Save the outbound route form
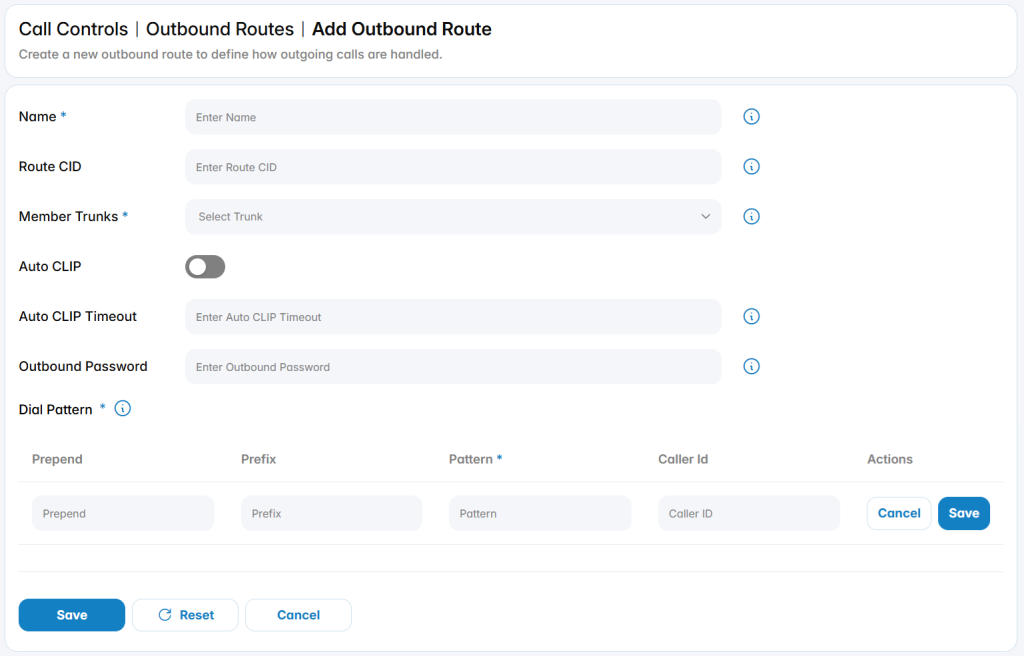Image resolution: width=1024 pixels, height=656 pixels. pyautogui.click(x=72, y=615)
